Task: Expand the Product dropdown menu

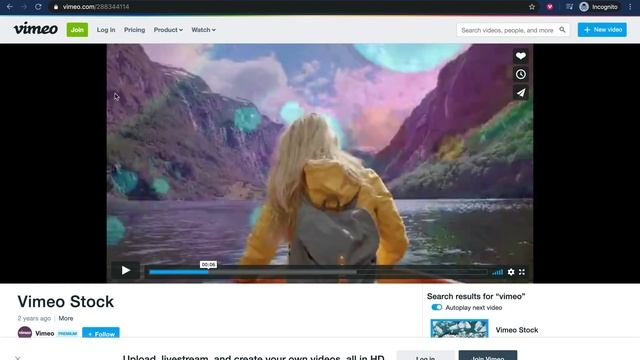Action: pyautogui.click(x=168, y=30)
